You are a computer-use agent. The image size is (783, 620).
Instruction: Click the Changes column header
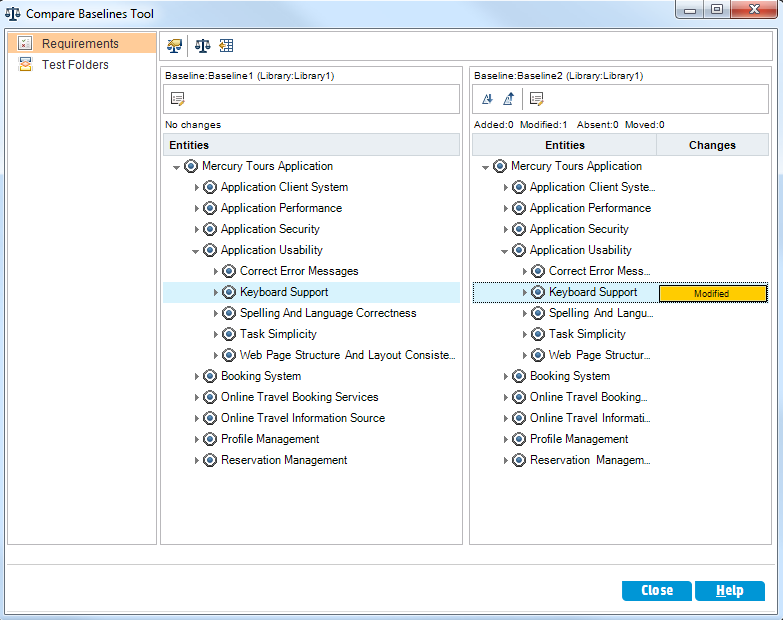point(713,145)
